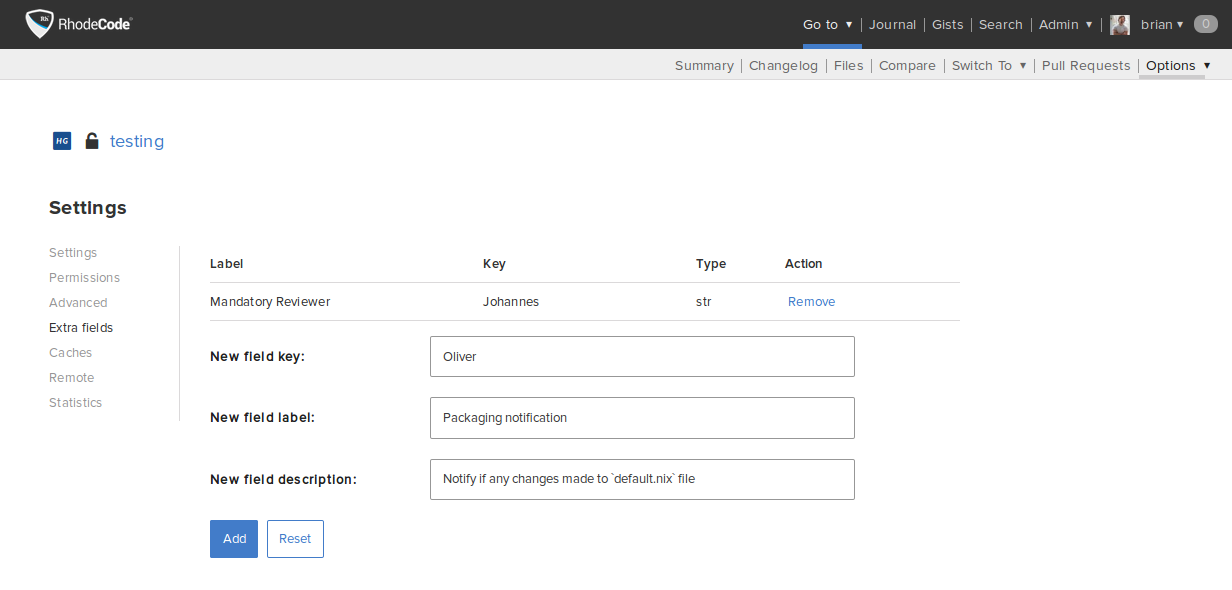
Task: Click the unlocked padlock icon
Action: (x=92, y=141)
